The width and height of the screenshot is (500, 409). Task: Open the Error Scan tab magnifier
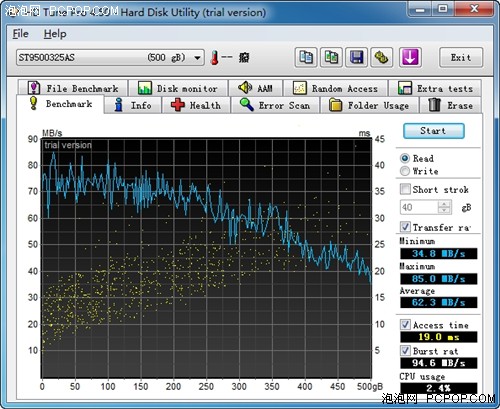pos(275,105)
